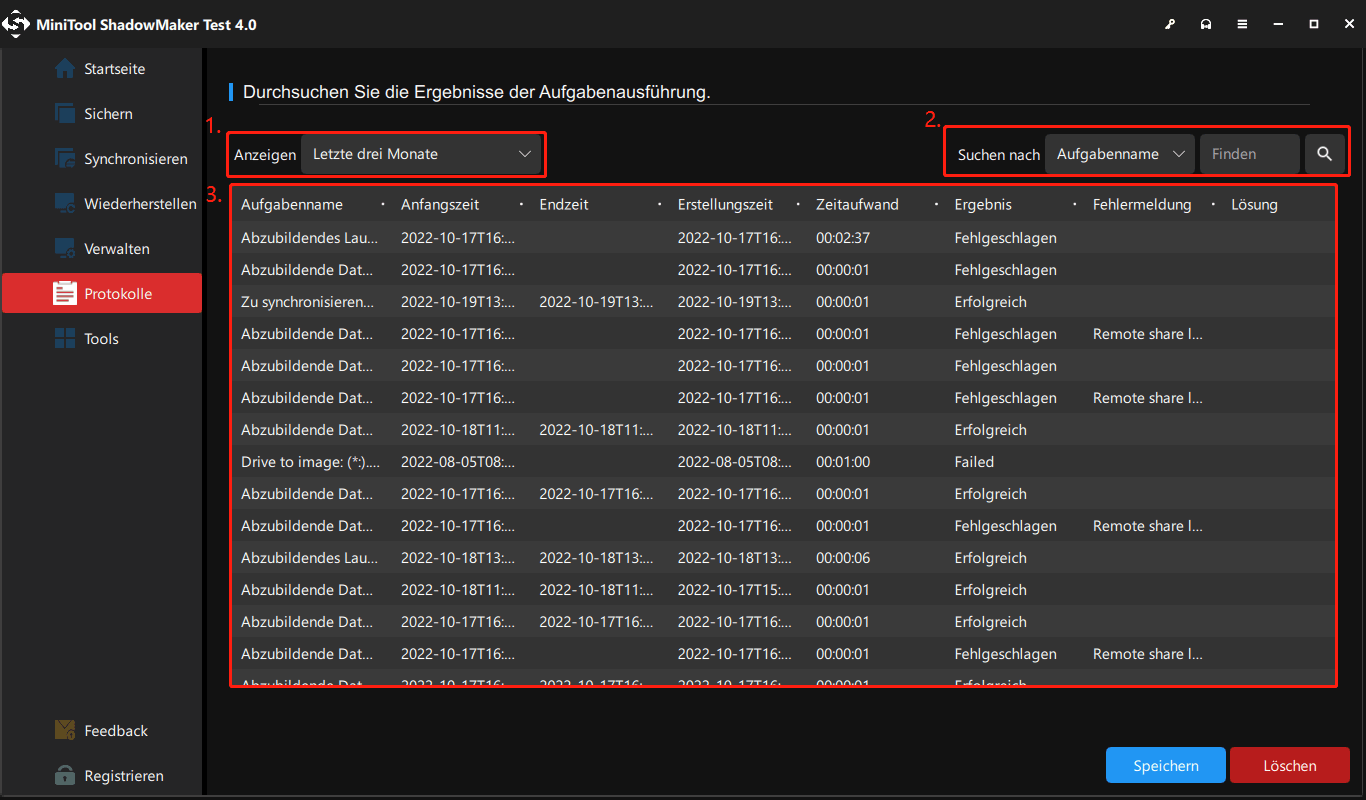The image size is (1366, 800).
Task: Click the Zeitaufwand column header
Action: pyautogui.click(x=857, y=204)
